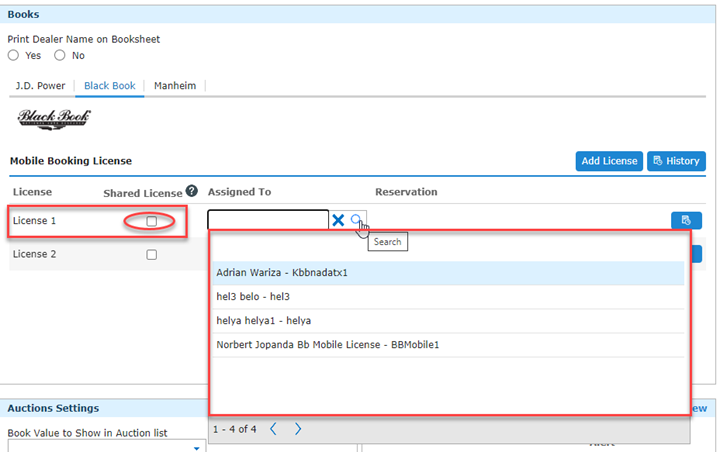Click the Search magnifier icon for License 1

coord(356,220)
